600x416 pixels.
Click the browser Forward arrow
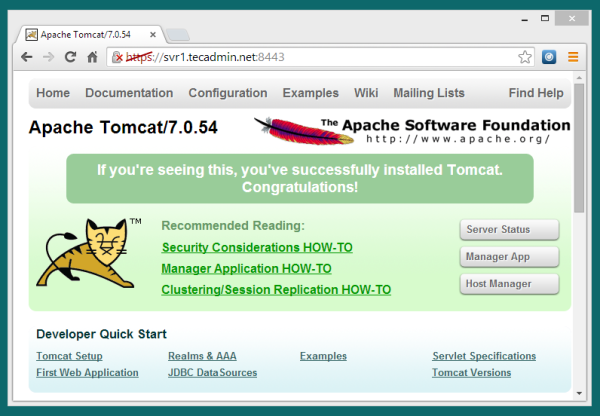(49, 57)
